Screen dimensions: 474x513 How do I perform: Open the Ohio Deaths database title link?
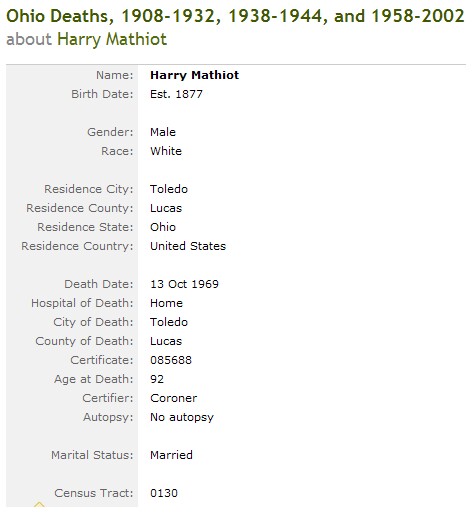tap(235, 16)
